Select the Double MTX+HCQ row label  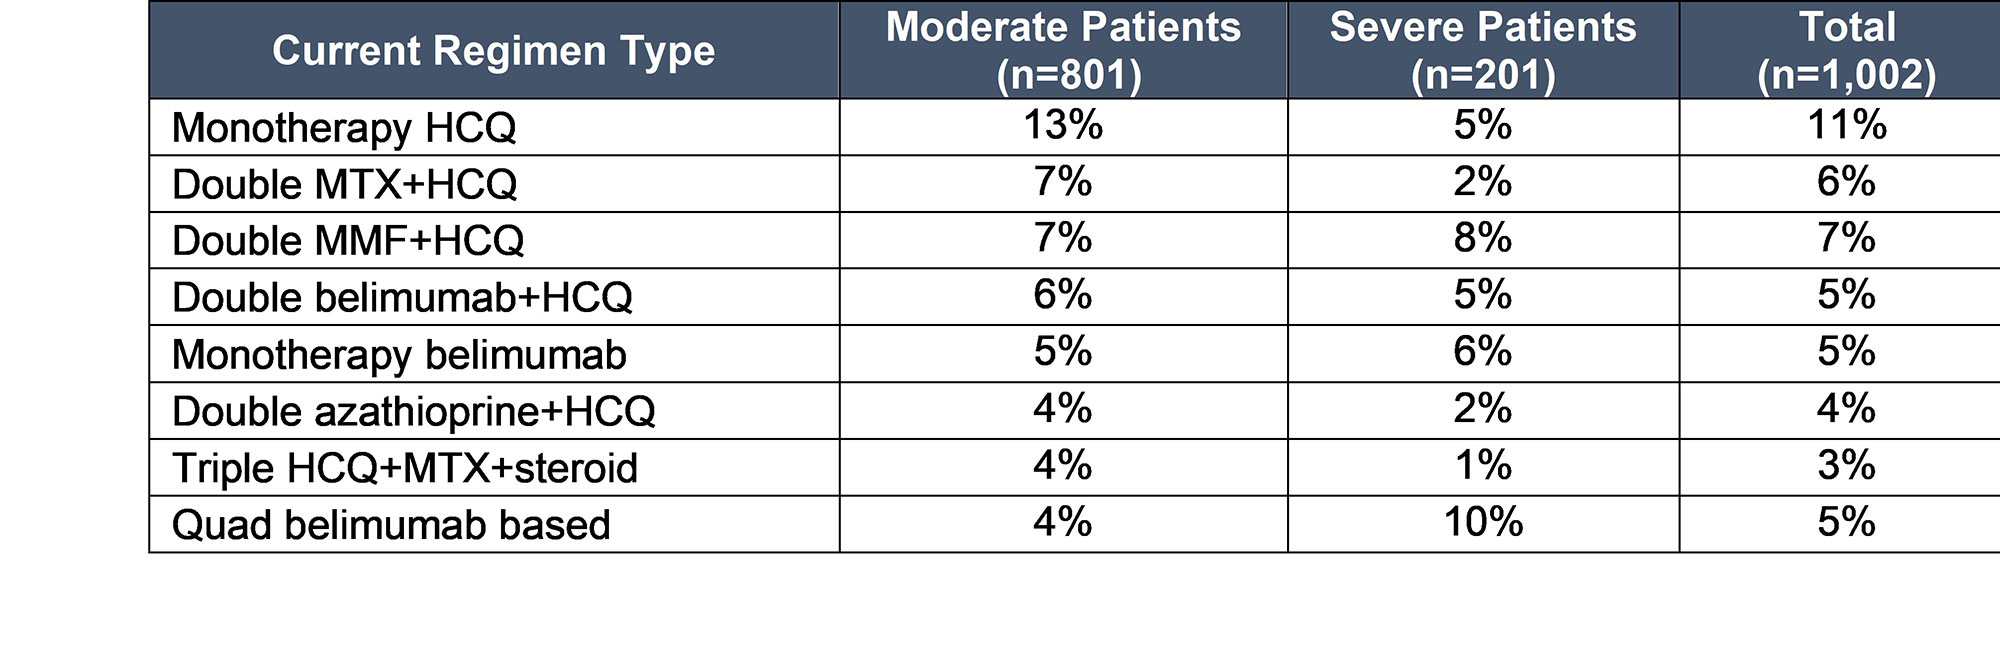[x=344, y=185]
